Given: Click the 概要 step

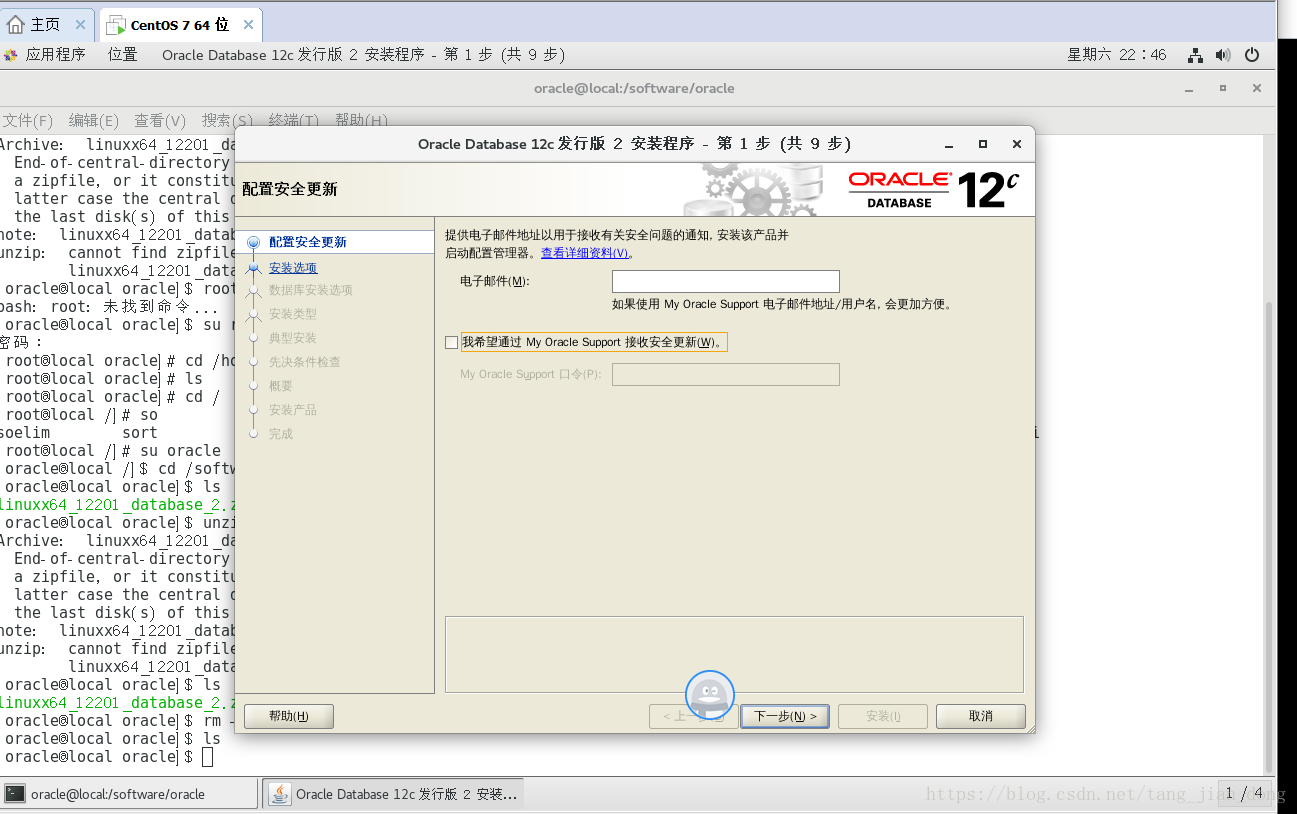Looking at the screenshot, I should [281, 386].
